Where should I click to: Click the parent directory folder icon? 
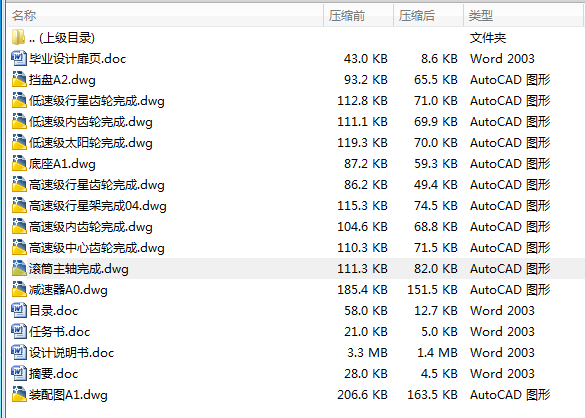[19, 37]
